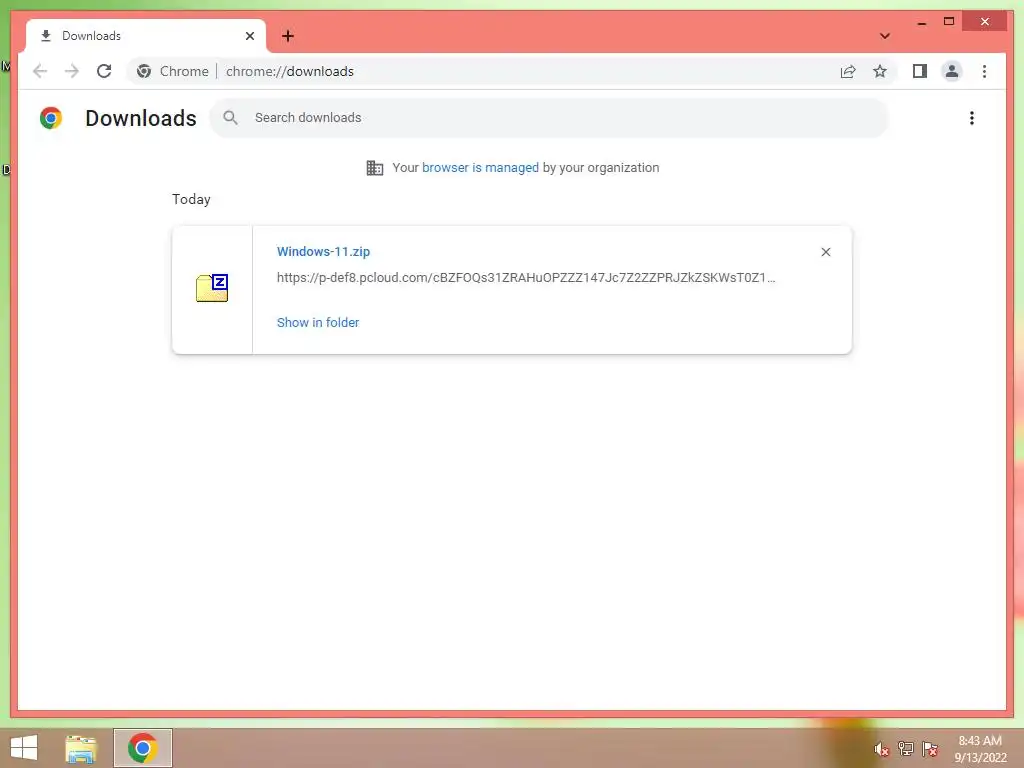This screenshot has width=1024, height=768.
Task: Click the taskbar clock showing 8:43 AM
Action: 980,749
